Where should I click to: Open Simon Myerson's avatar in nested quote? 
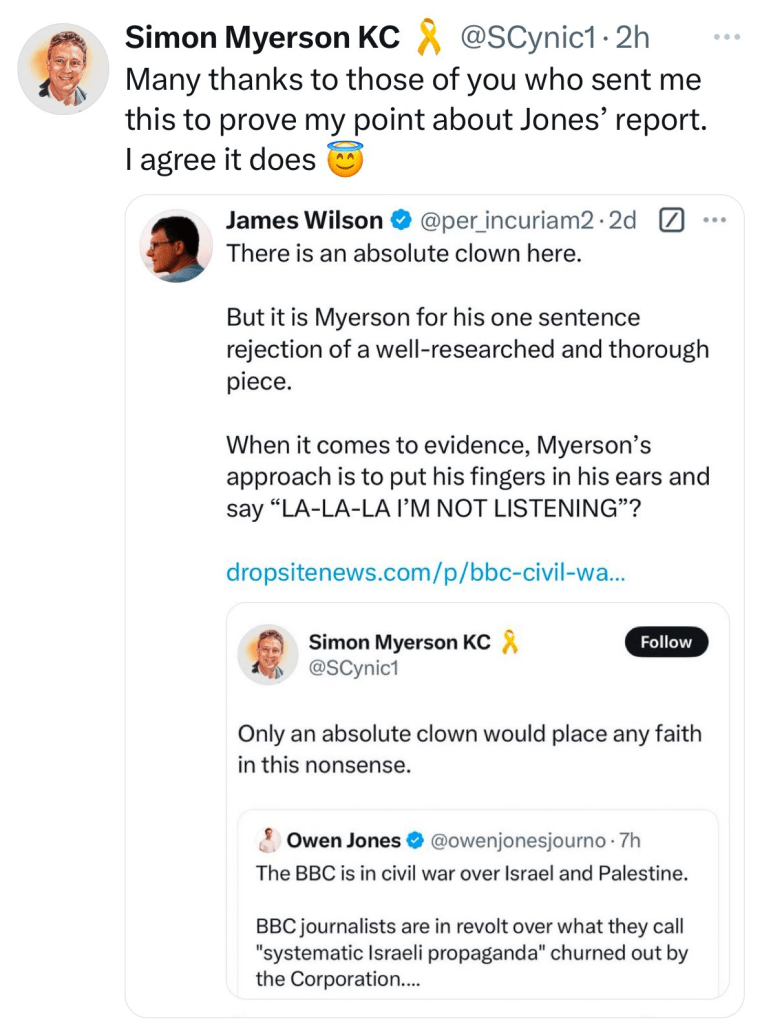pos(267,655)
